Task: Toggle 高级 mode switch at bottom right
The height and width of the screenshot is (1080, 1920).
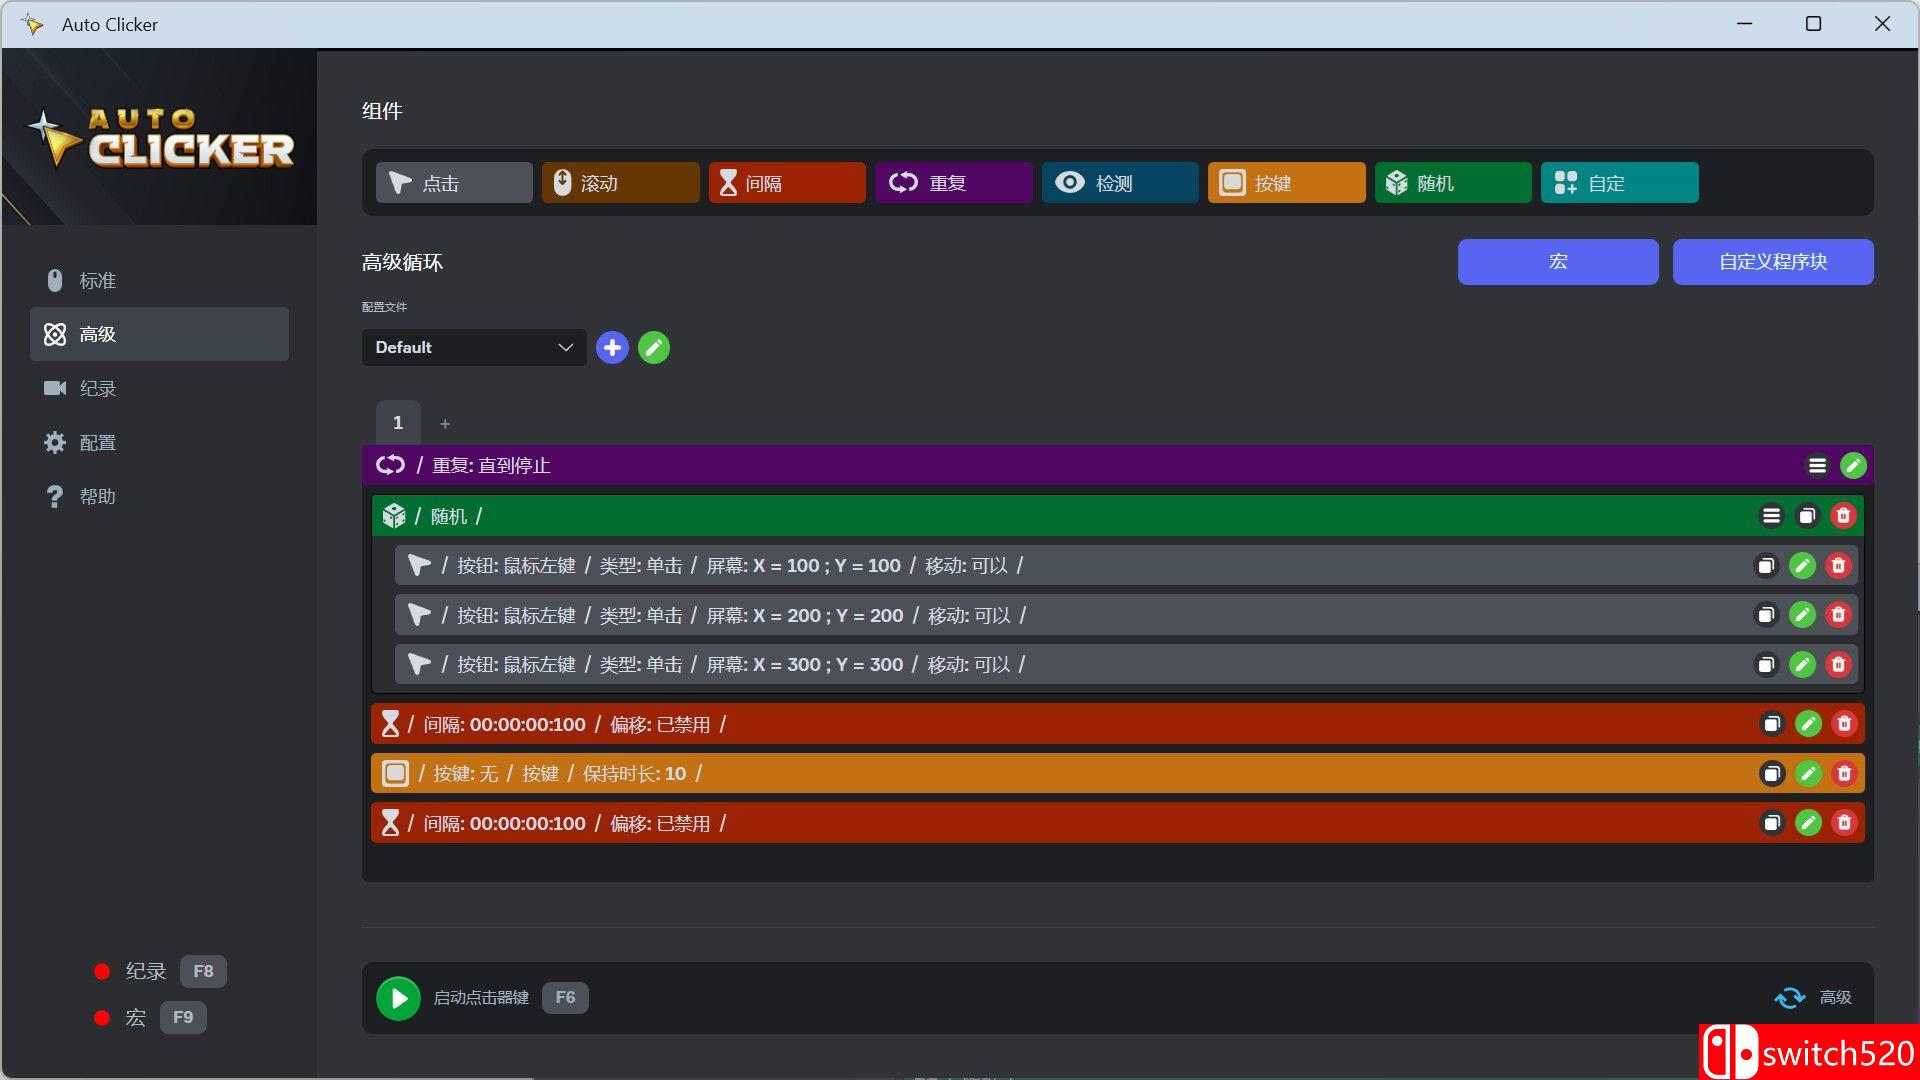Action: click(1790, 997)
